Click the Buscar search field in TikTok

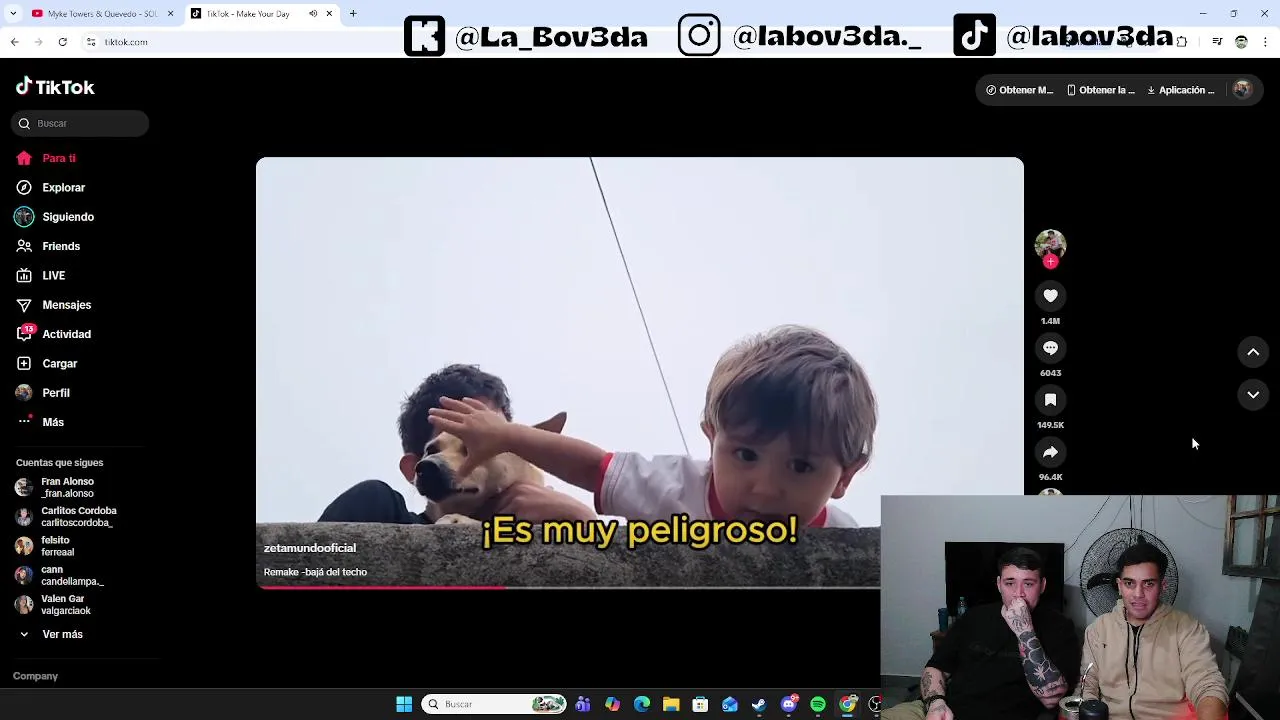click(80, 123)
